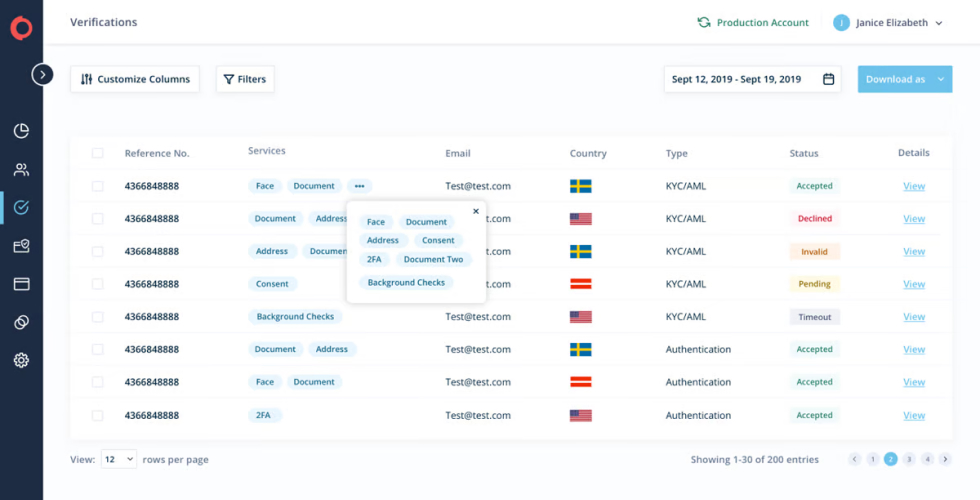Screen dimensions: 980x500
Task: Click the Invalid status badge
Action: point(814,252)
